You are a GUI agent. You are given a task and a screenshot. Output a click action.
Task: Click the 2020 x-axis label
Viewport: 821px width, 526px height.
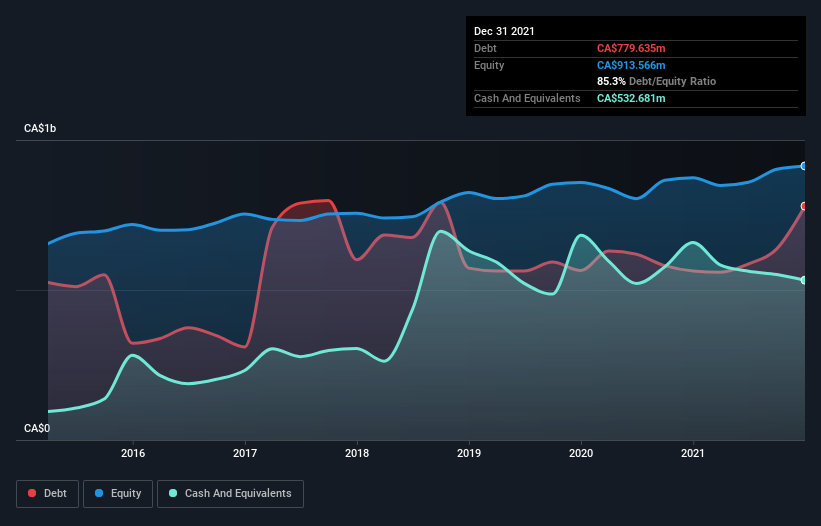581,453
